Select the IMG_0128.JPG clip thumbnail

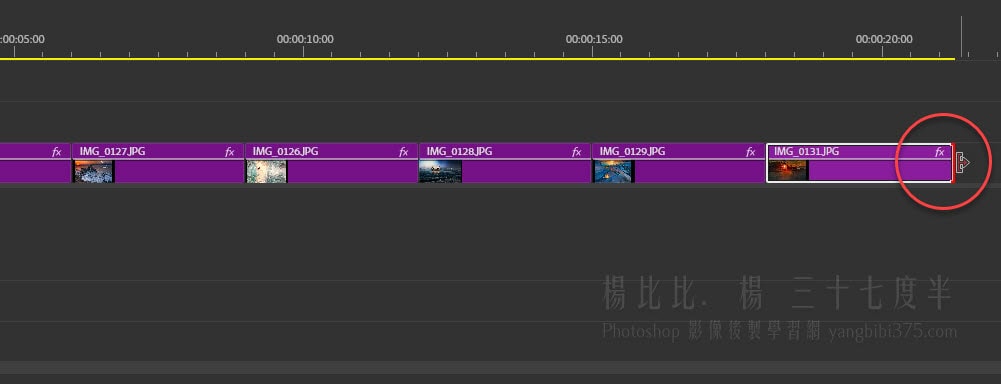click(x=440, y=171)
